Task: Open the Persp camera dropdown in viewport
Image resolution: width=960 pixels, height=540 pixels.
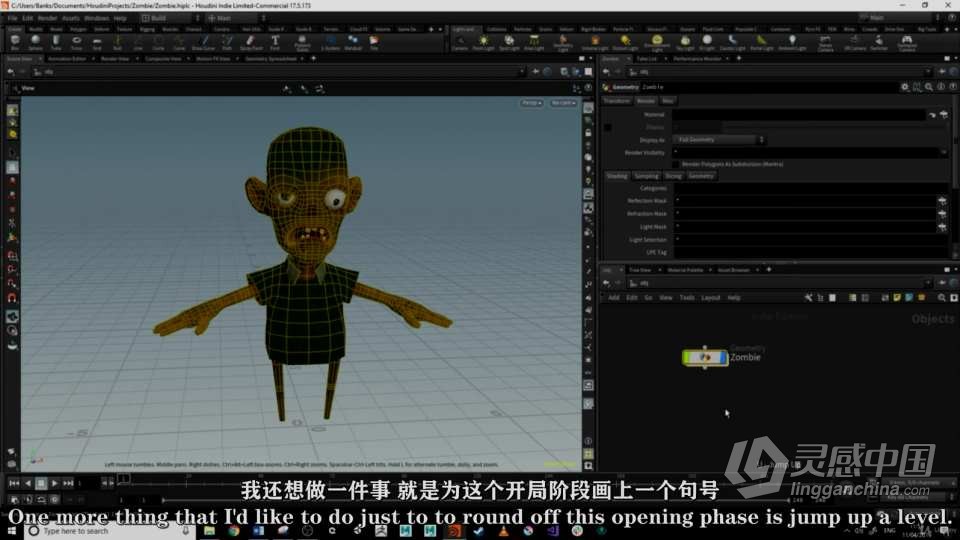Action: point(531,103)
